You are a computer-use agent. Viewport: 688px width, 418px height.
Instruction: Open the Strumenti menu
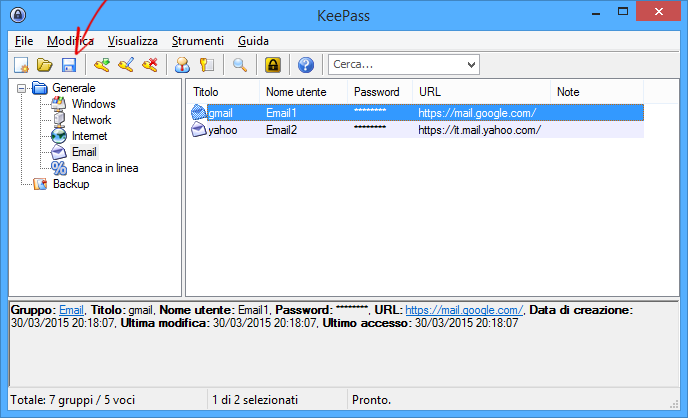coord(197,41)
